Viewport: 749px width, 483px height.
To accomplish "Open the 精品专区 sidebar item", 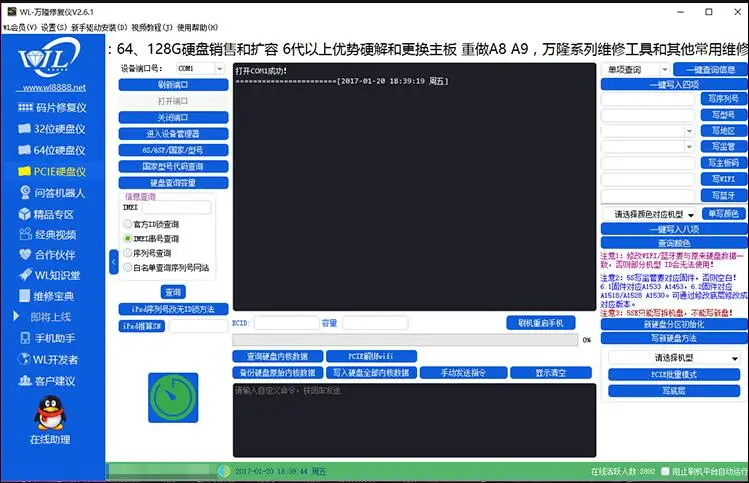I will pyautogui.click(x=46, y=214).
